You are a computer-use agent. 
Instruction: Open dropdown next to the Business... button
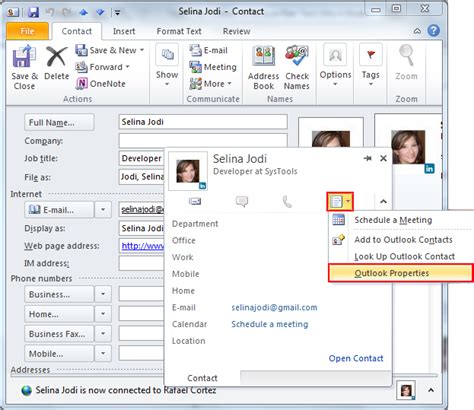pos(103,294)
